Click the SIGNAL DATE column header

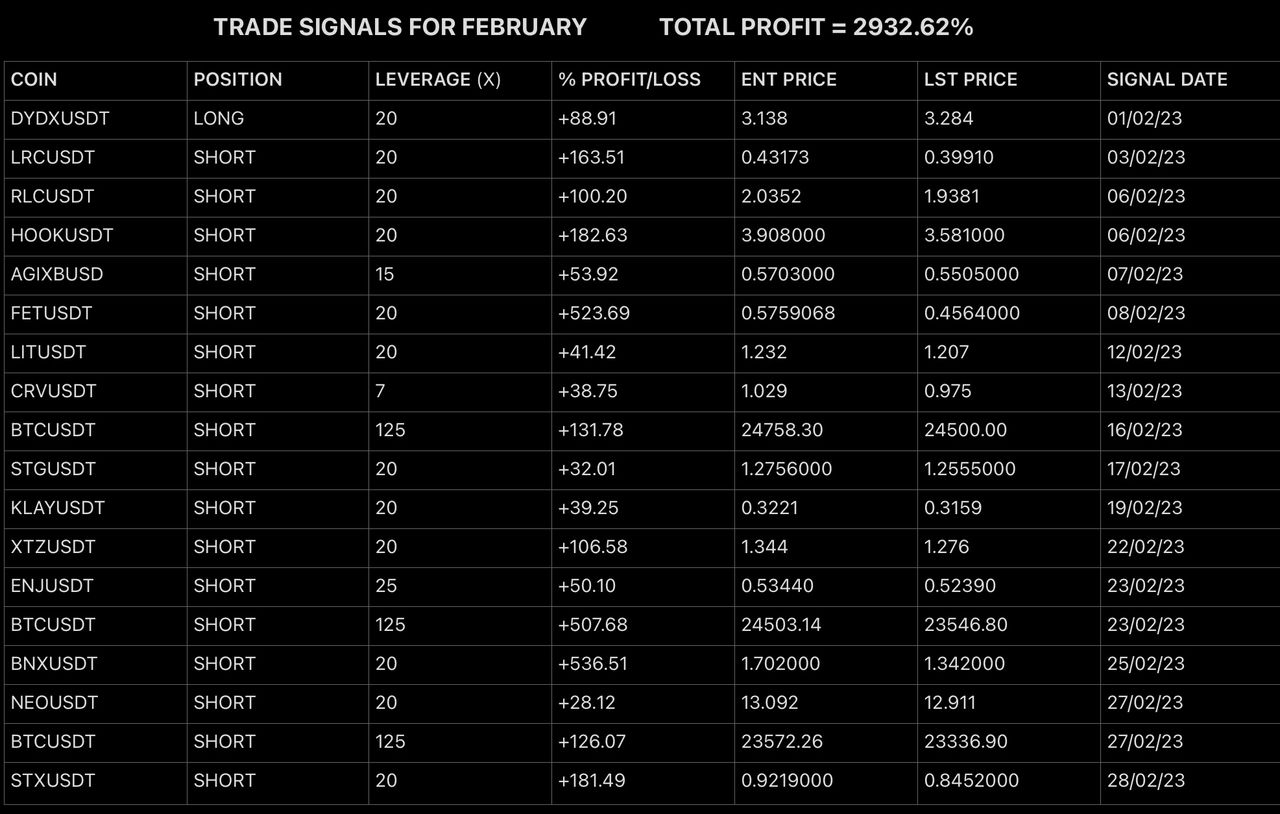tap(1167, 80)
